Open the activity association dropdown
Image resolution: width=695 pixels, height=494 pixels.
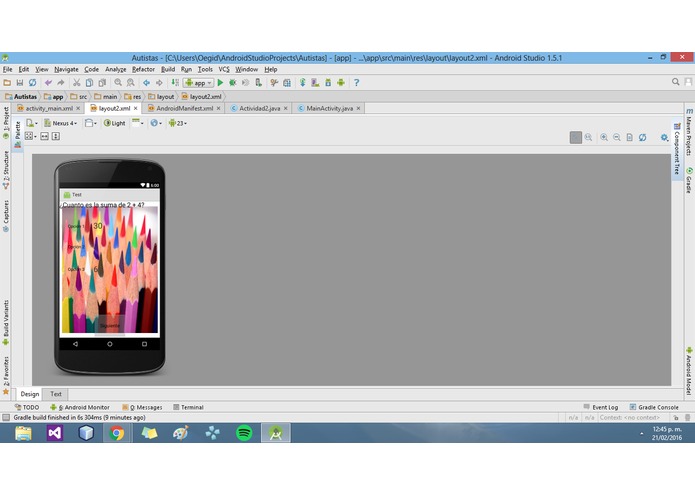pos(138,123)
